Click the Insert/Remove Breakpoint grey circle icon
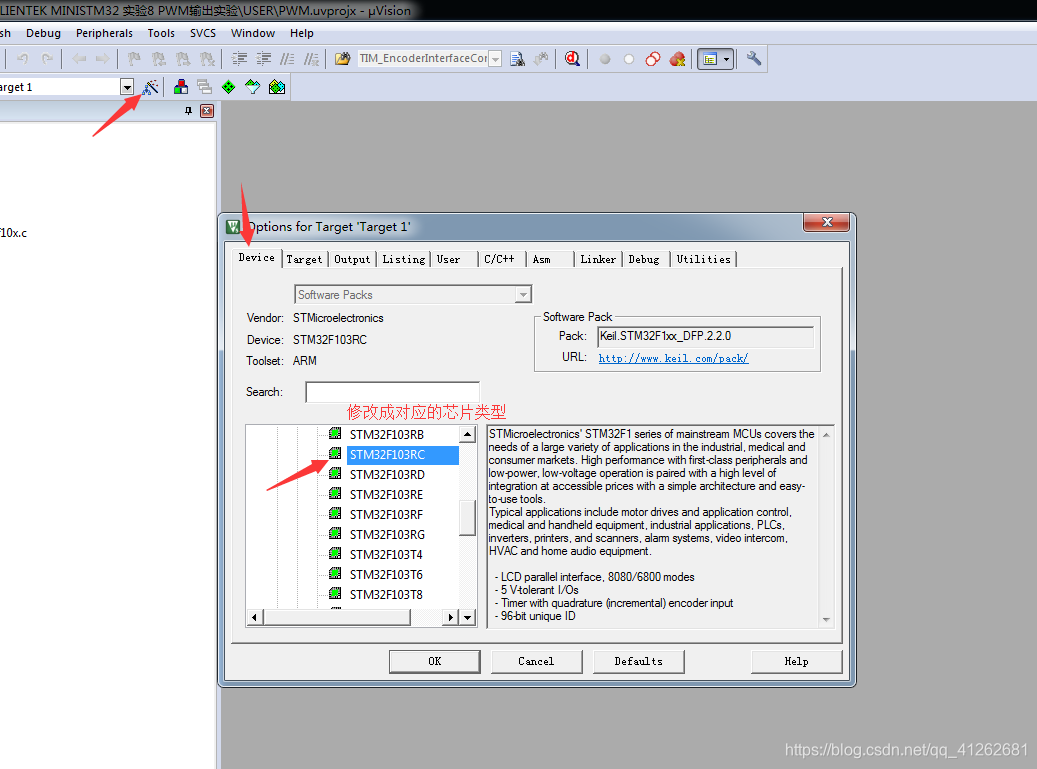 [604, 59]
